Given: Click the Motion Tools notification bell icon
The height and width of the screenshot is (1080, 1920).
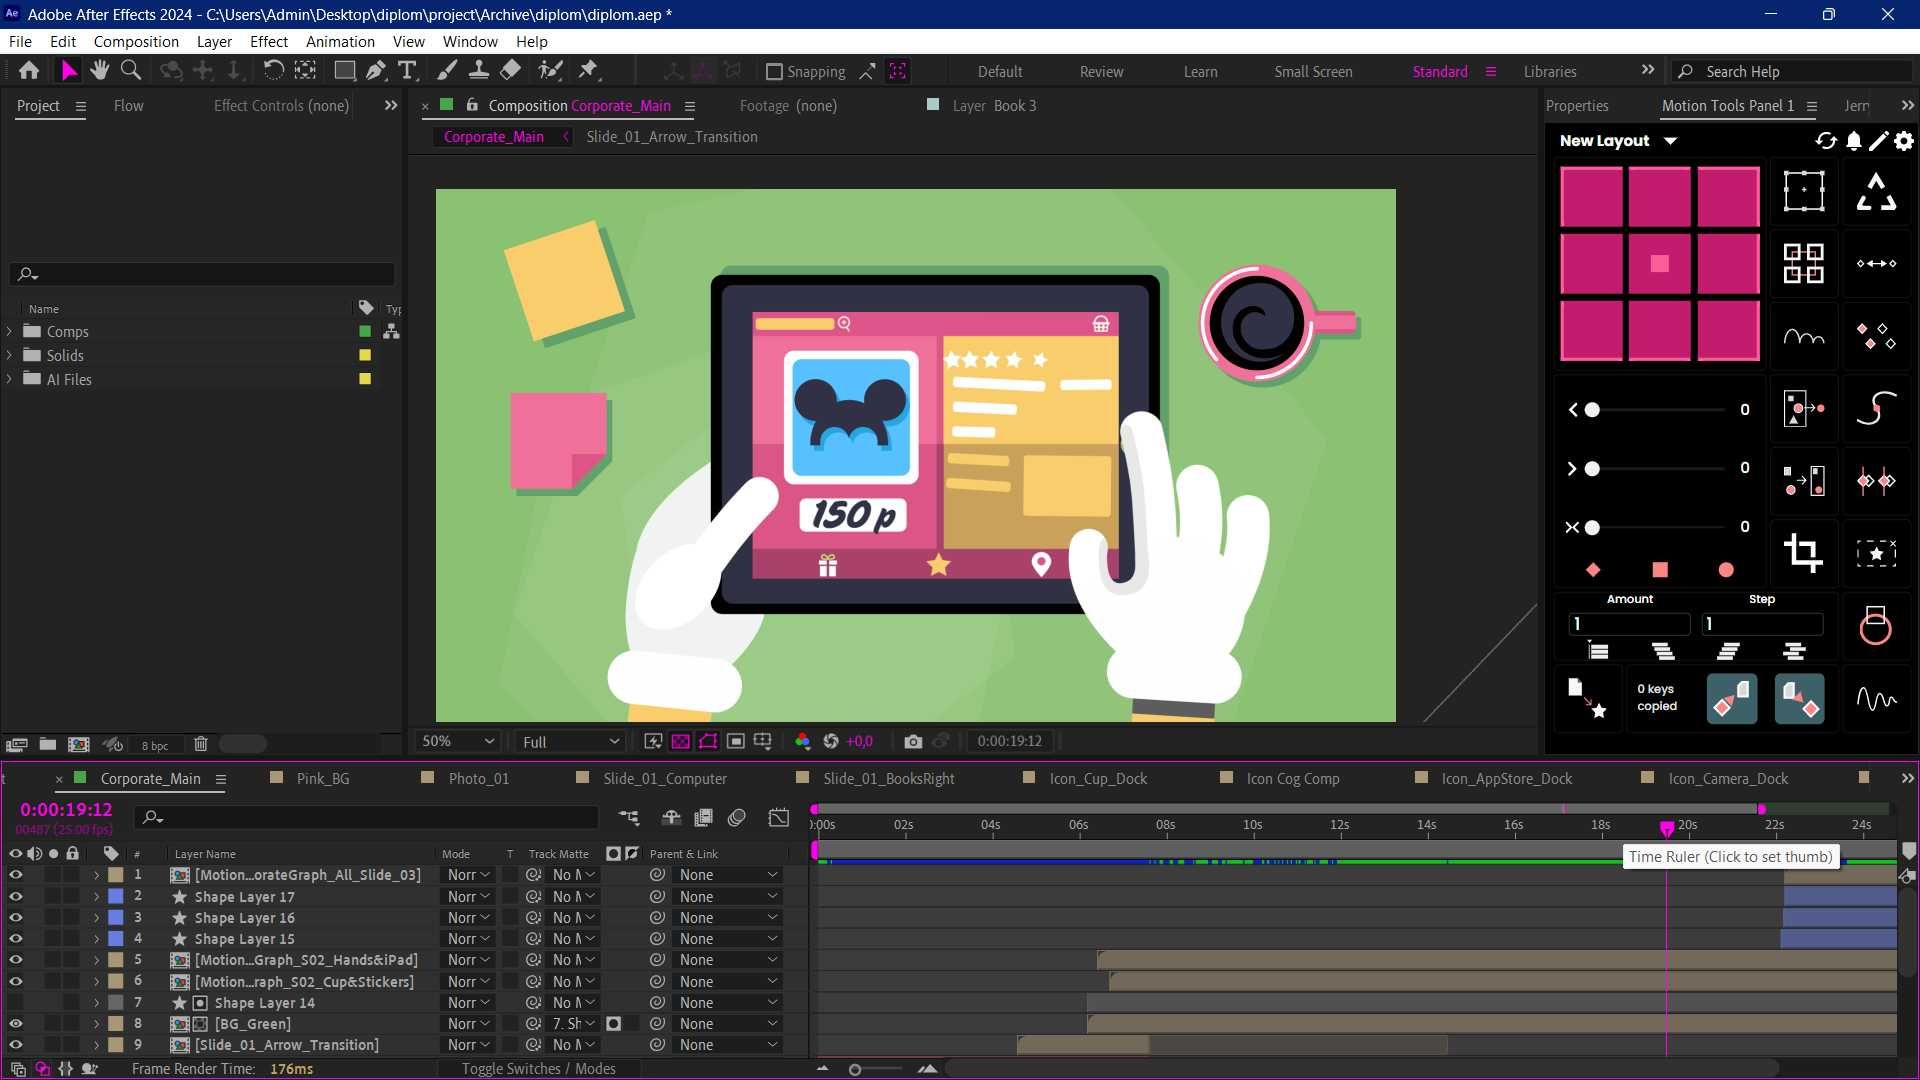Looking at the screenshot, I should coord(1853,141).
